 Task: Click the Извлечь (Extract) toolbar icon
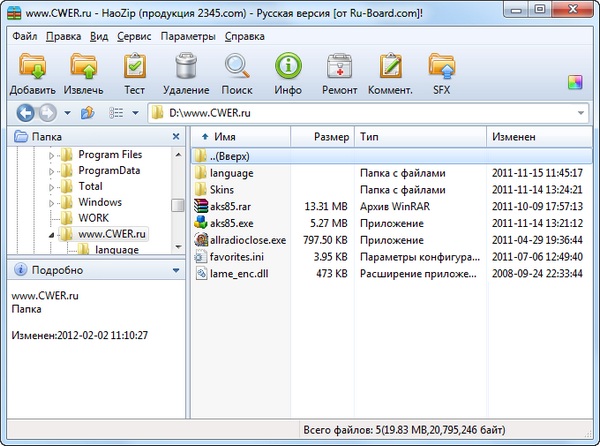[x=85, y=68]
